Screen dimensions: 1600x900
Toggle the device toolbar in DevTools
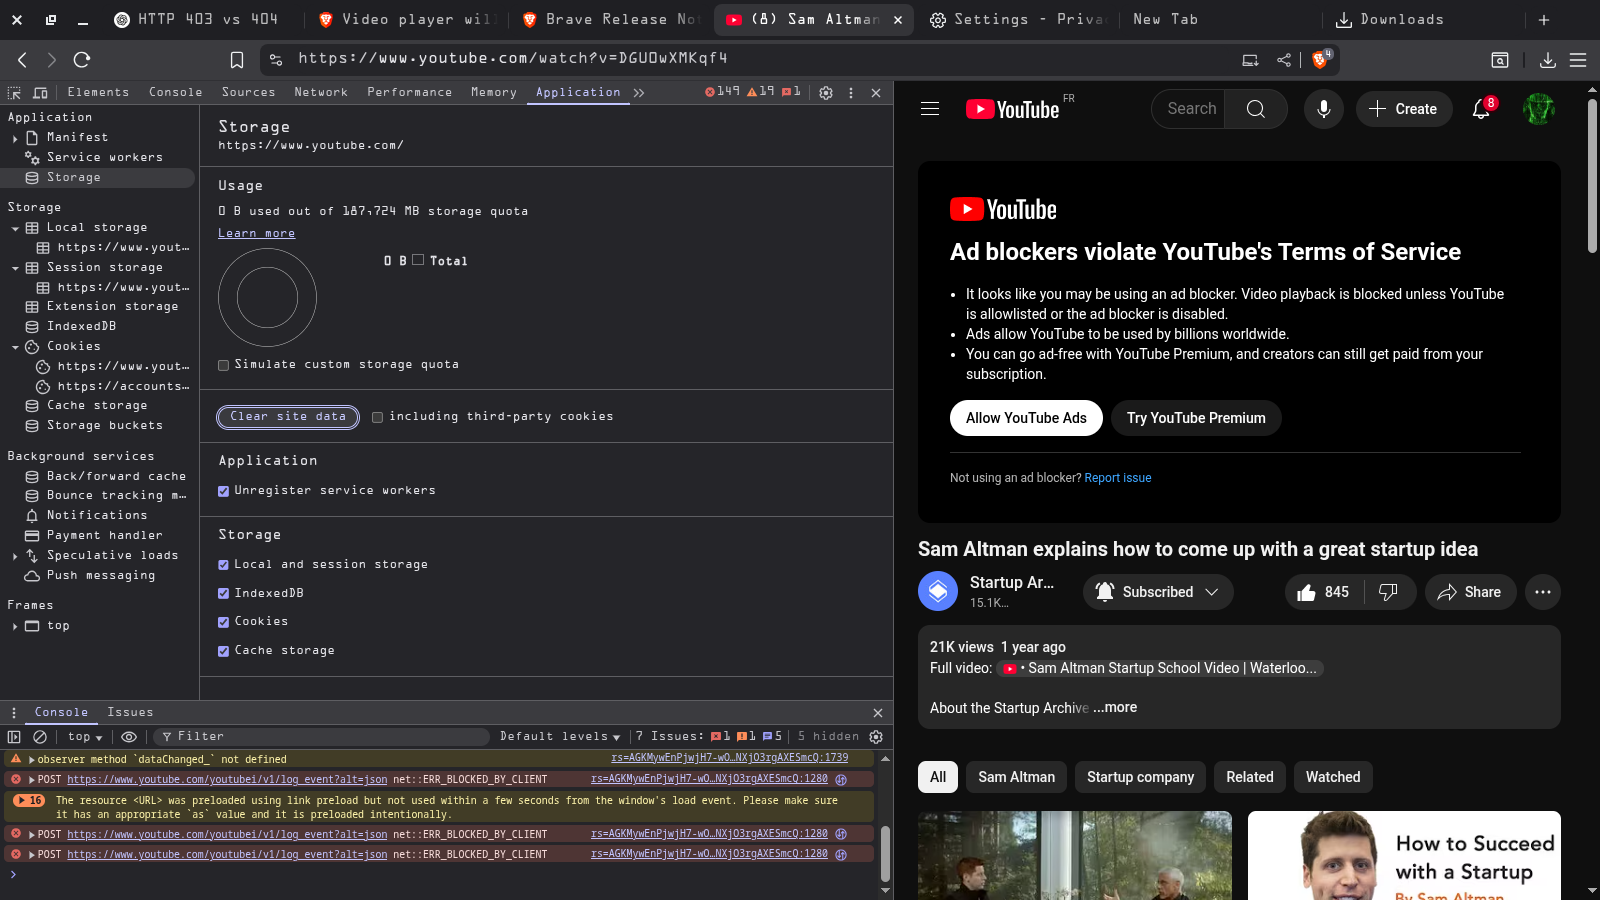pos(40,93)
